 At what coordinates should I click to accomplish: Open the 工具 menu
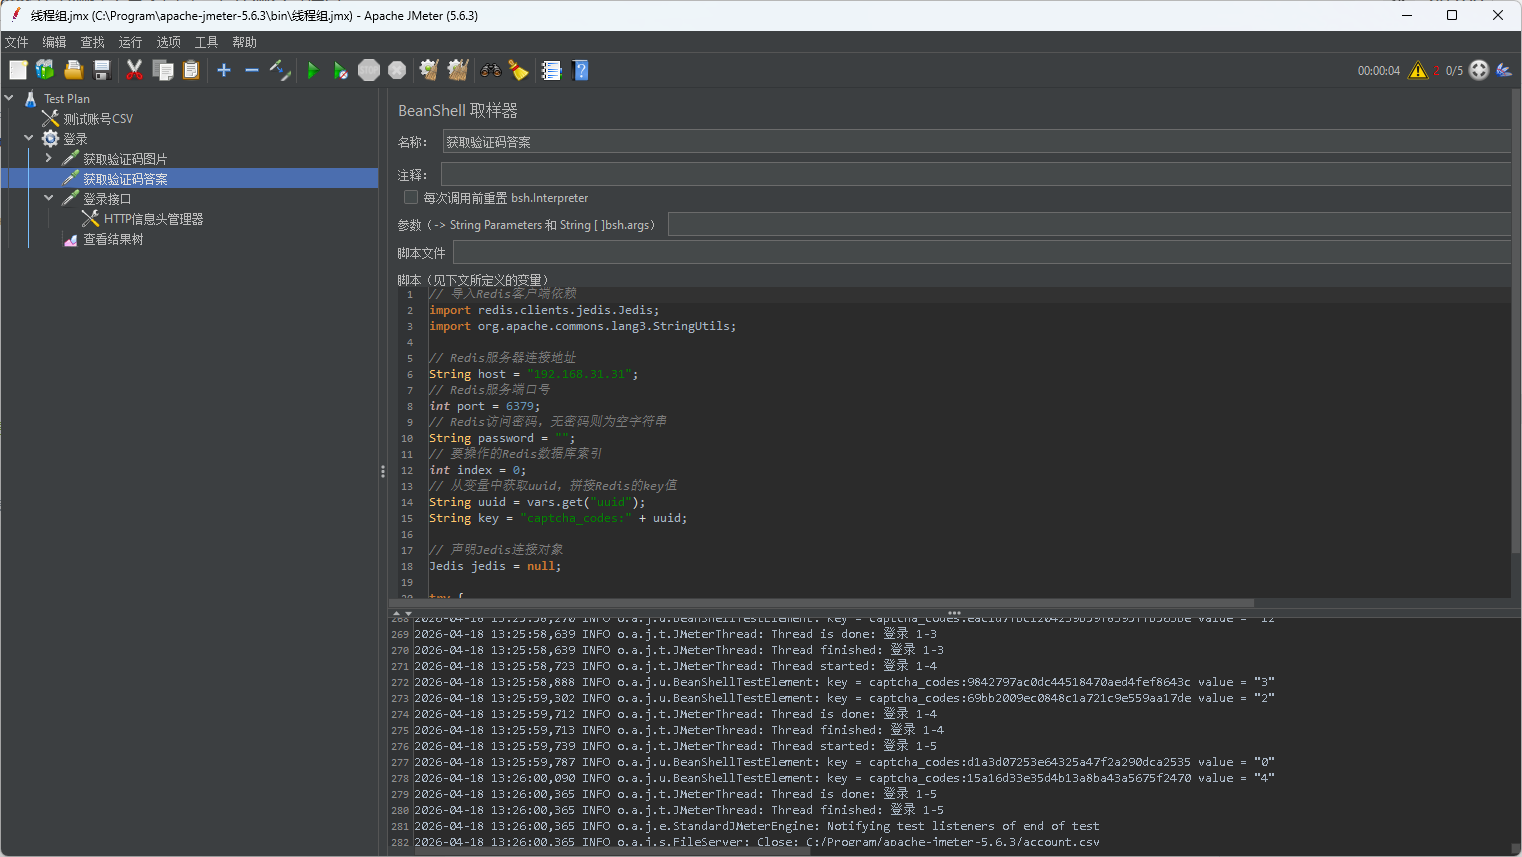[x=206, y=42]
